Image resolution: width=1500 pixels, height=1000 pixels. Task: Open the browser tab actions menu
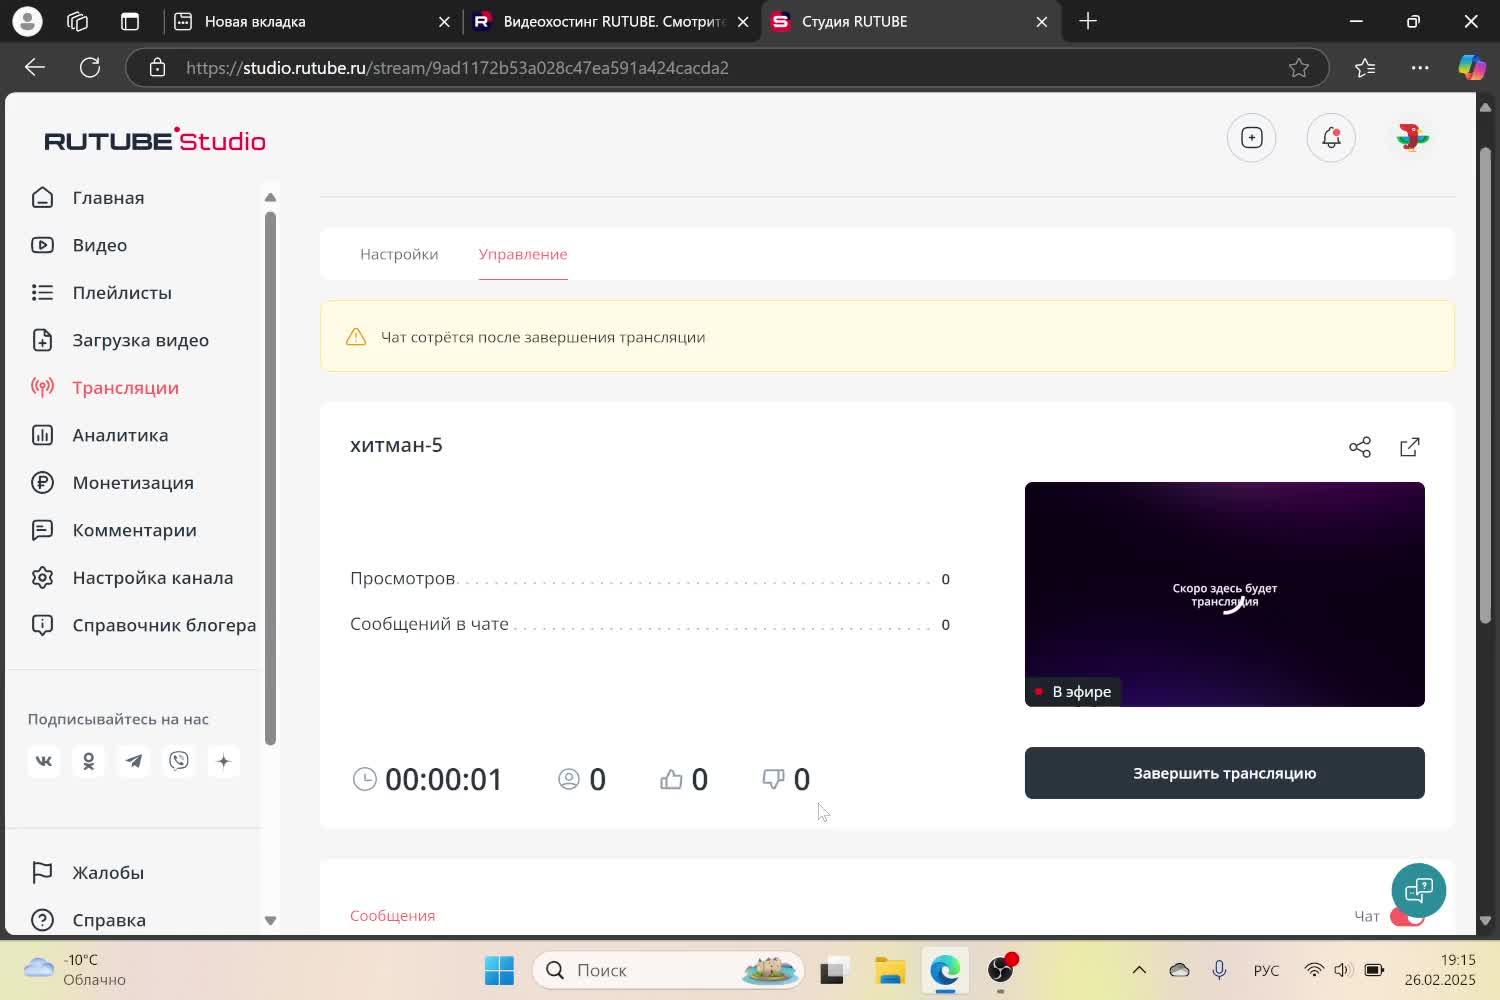click(x=130, y=21)
